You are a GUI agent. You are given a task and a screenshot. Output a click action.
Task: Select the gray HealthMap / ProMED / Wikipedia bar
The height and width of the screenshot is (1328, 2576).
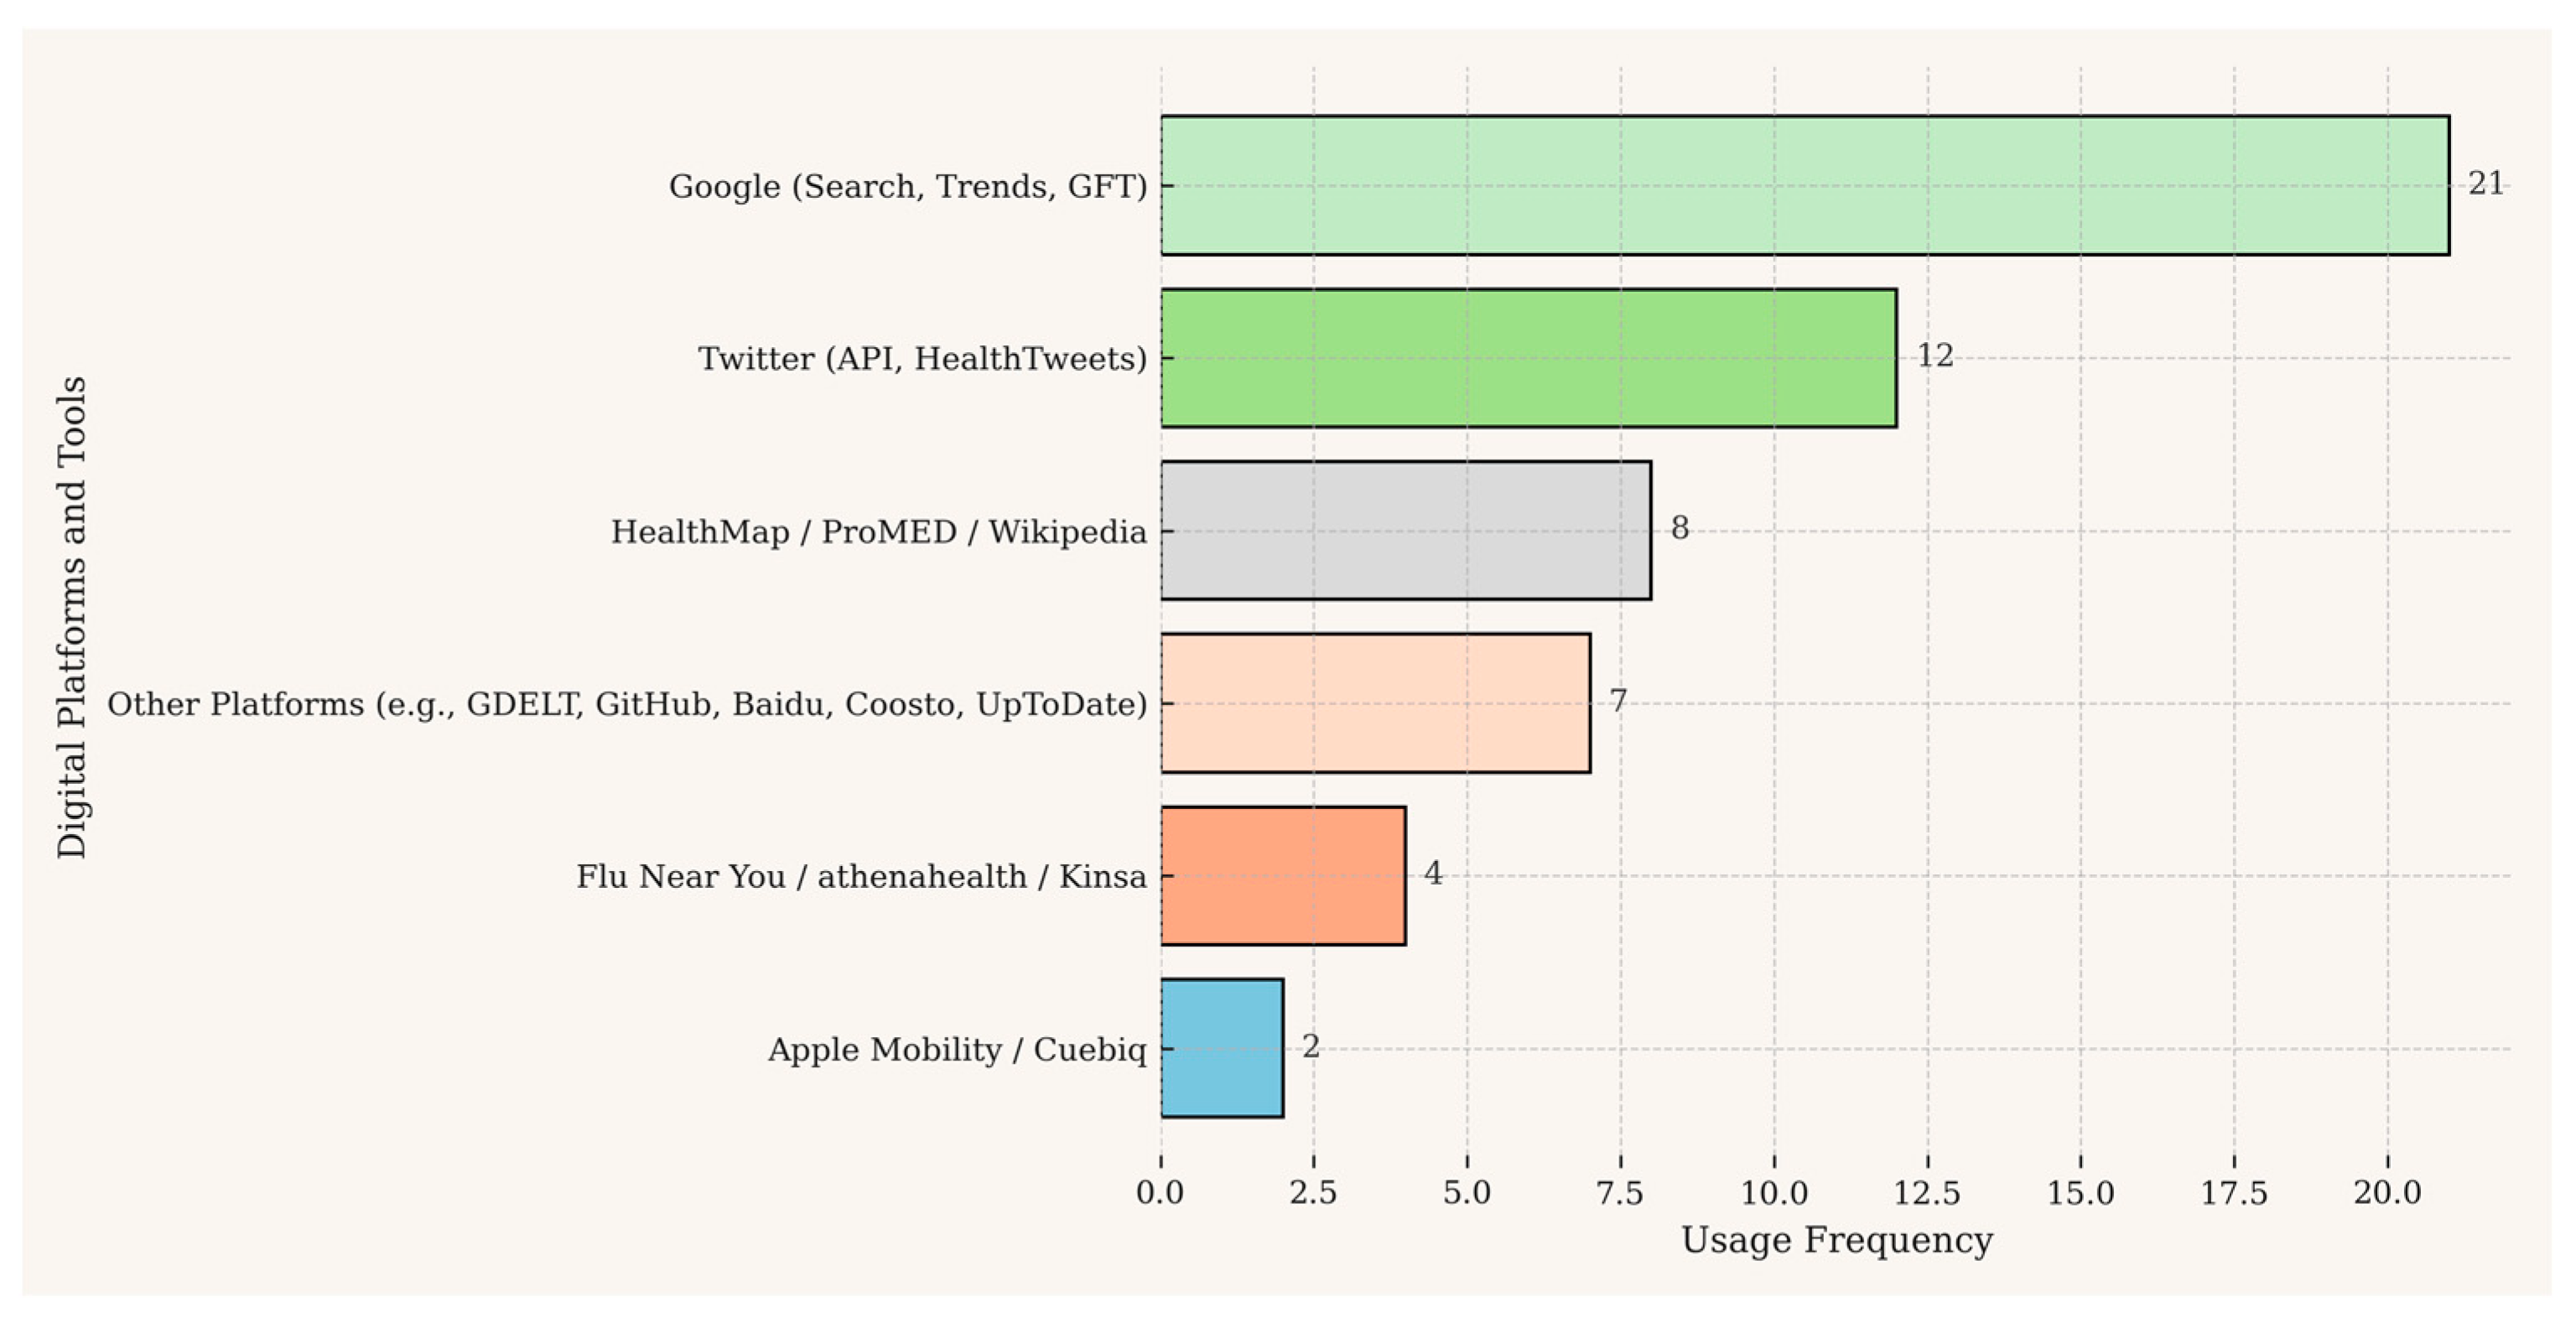[1405, 530]
